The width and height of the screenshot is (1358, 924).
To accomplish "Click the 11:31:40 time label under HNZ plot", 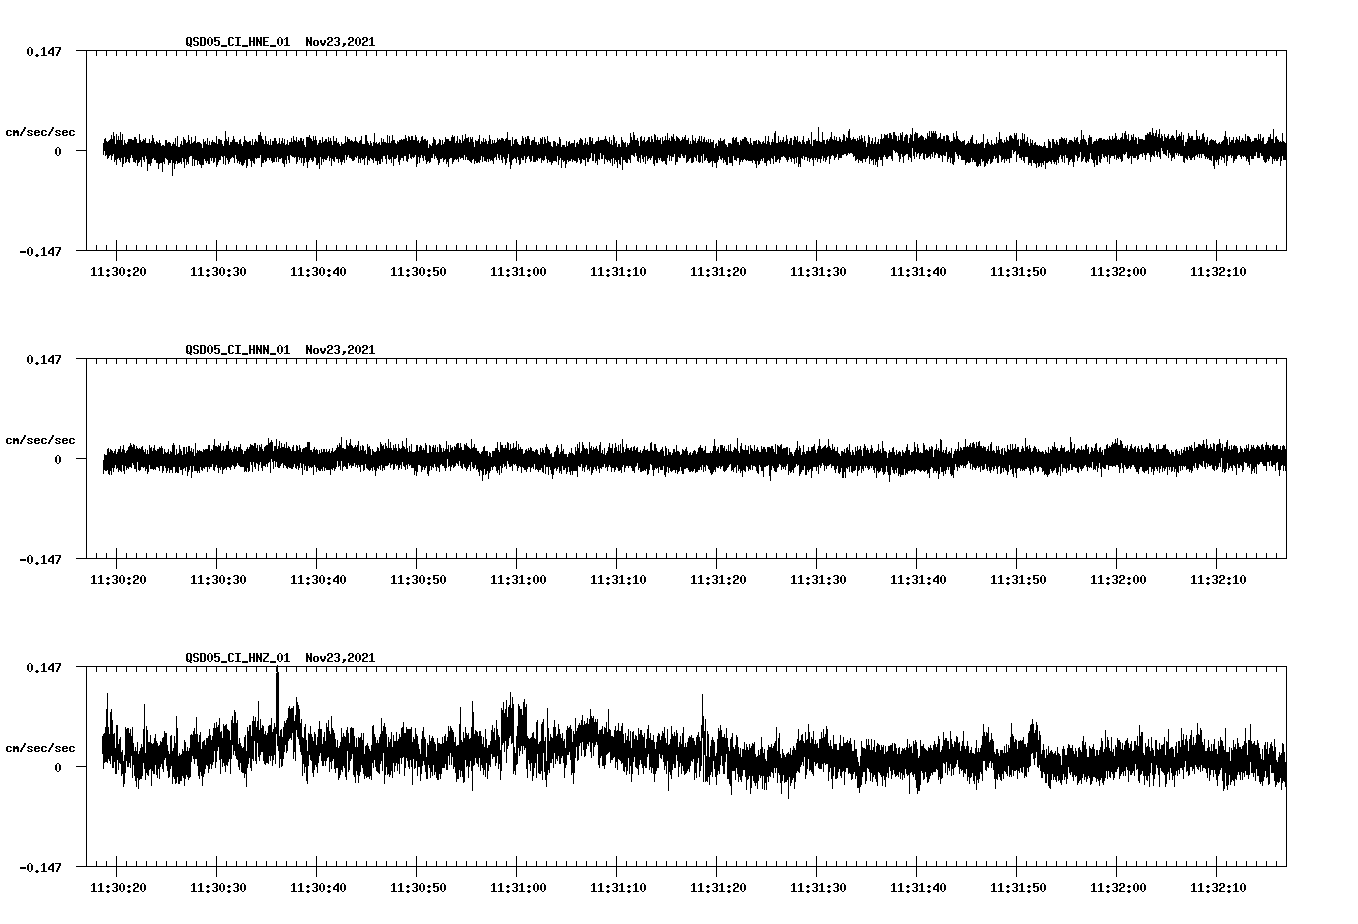I will [918, 888].
